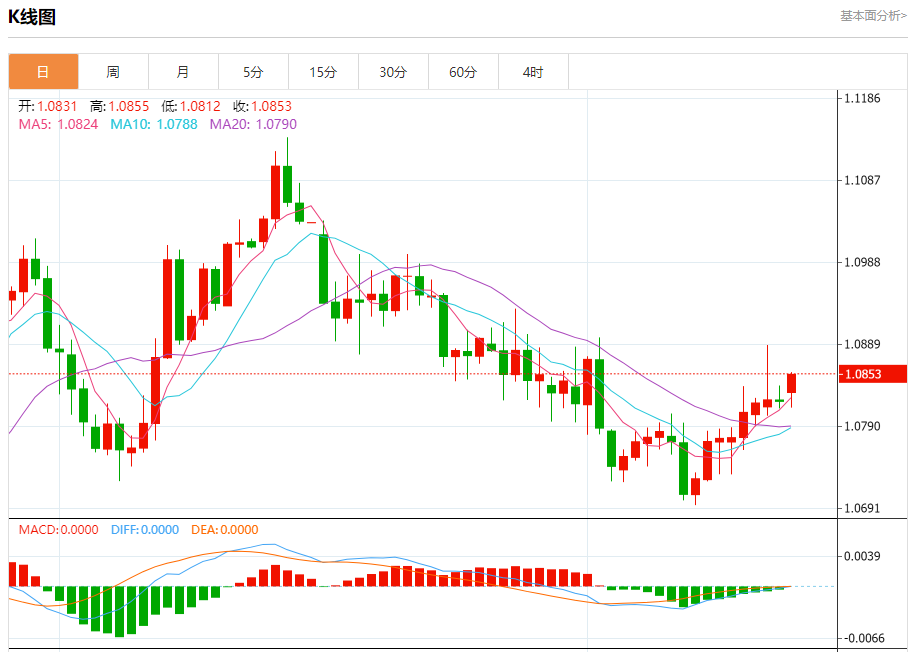Viewport: 916px width, 652px height.
Task: Click the 1.1186 price axis label
Action: [861, 98]
